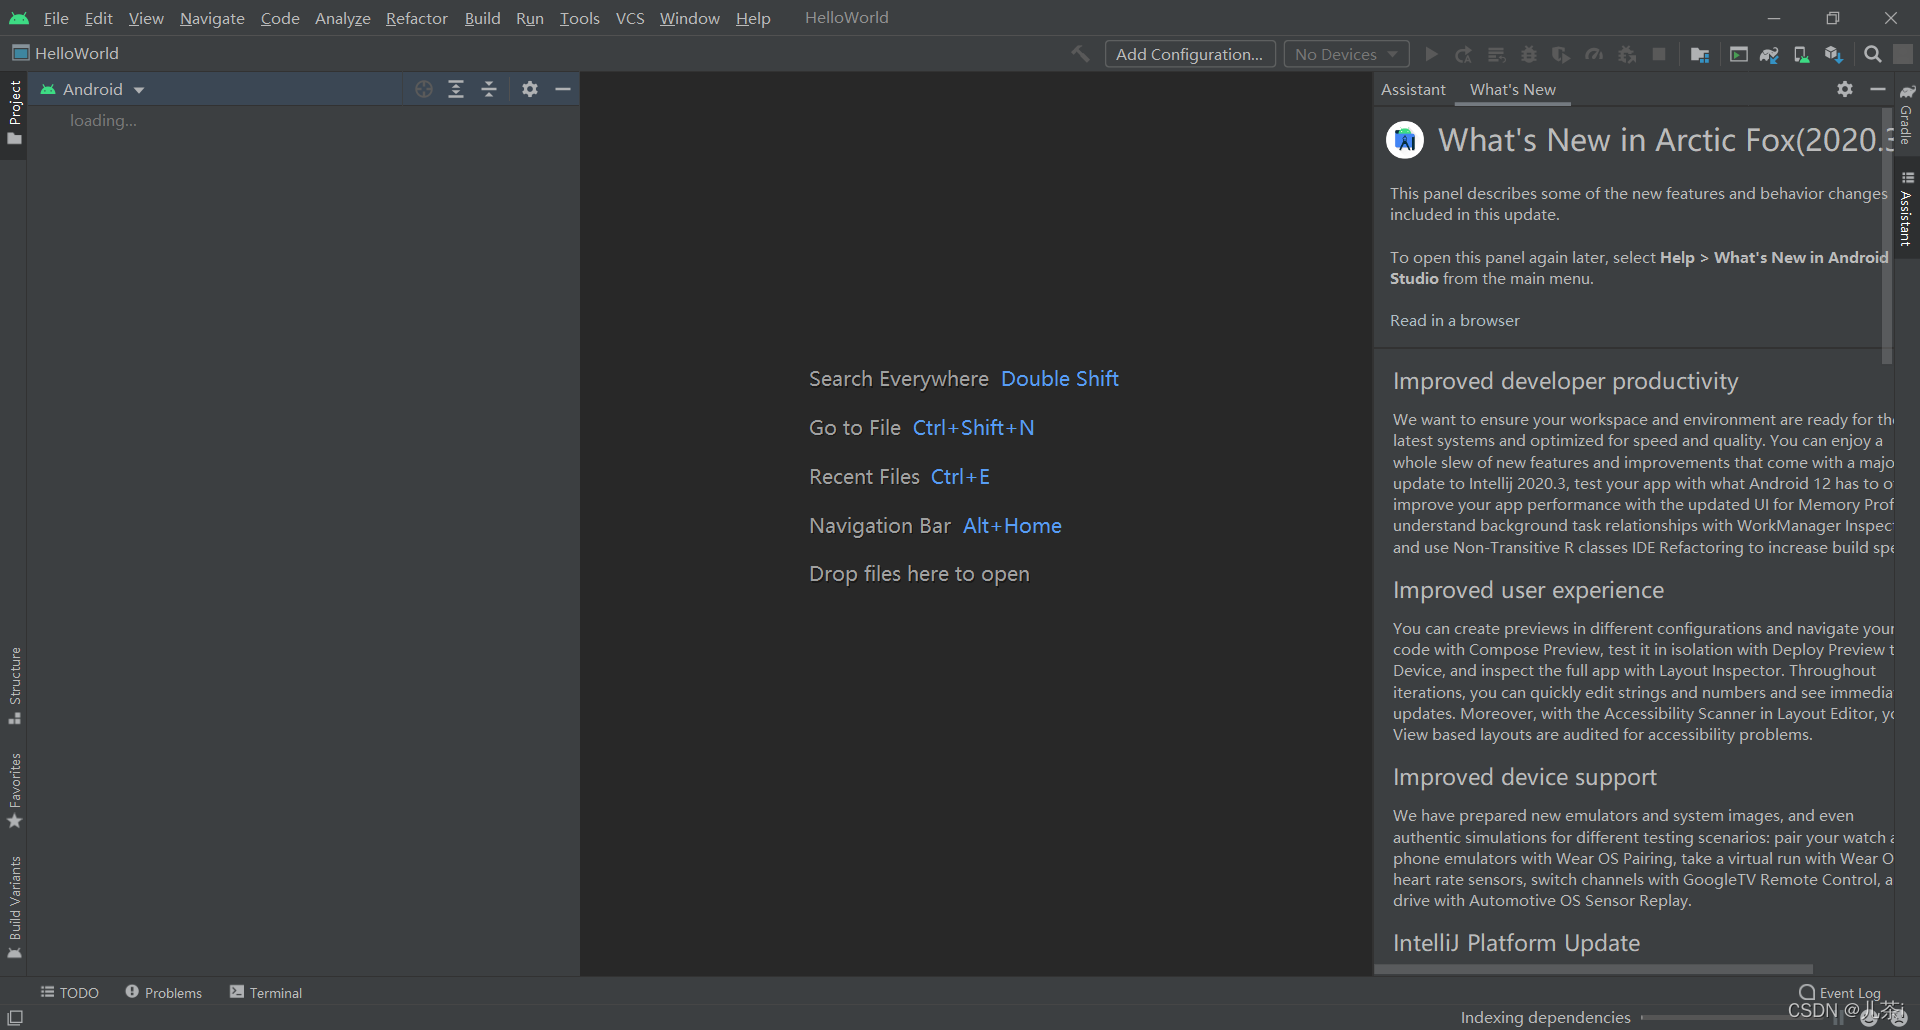Click Apply Changes and Restart Activity icon
The image size is (1920, 1030).
click(x=1464, y=54)
